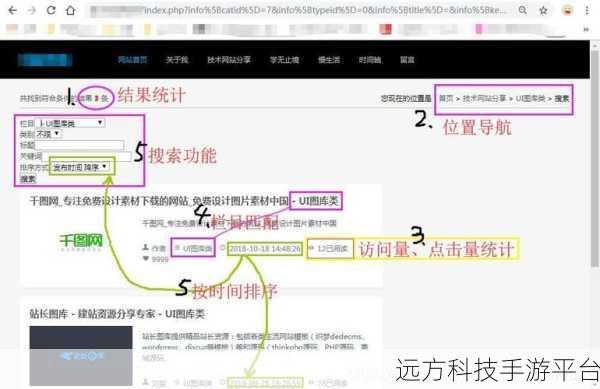
Task: Click the author person icon in 千图网 result
Action: point(145,248)
